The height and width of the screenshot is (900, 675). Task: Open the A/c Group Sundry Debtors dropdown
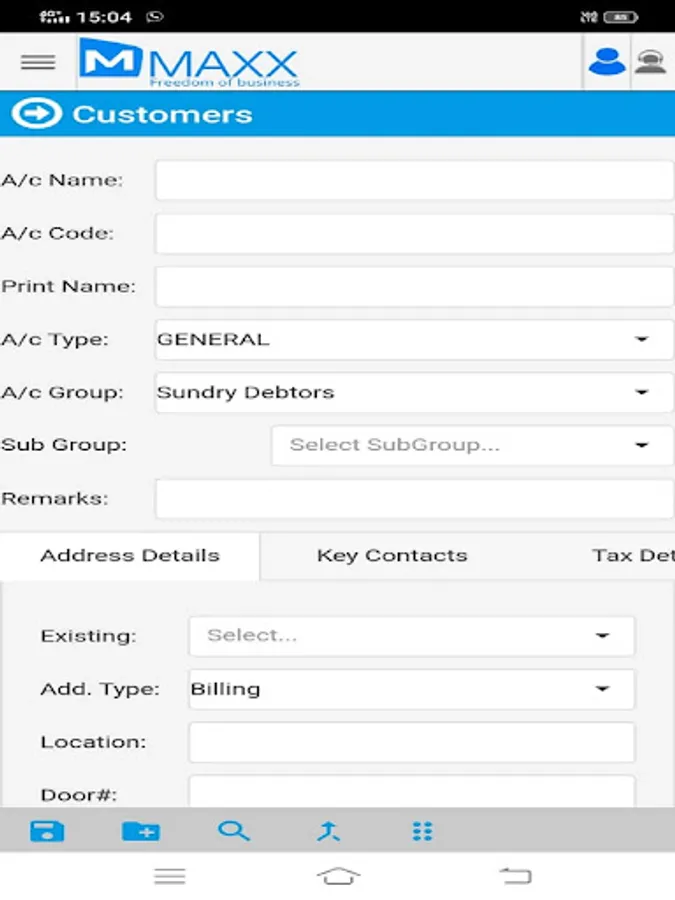414,393
